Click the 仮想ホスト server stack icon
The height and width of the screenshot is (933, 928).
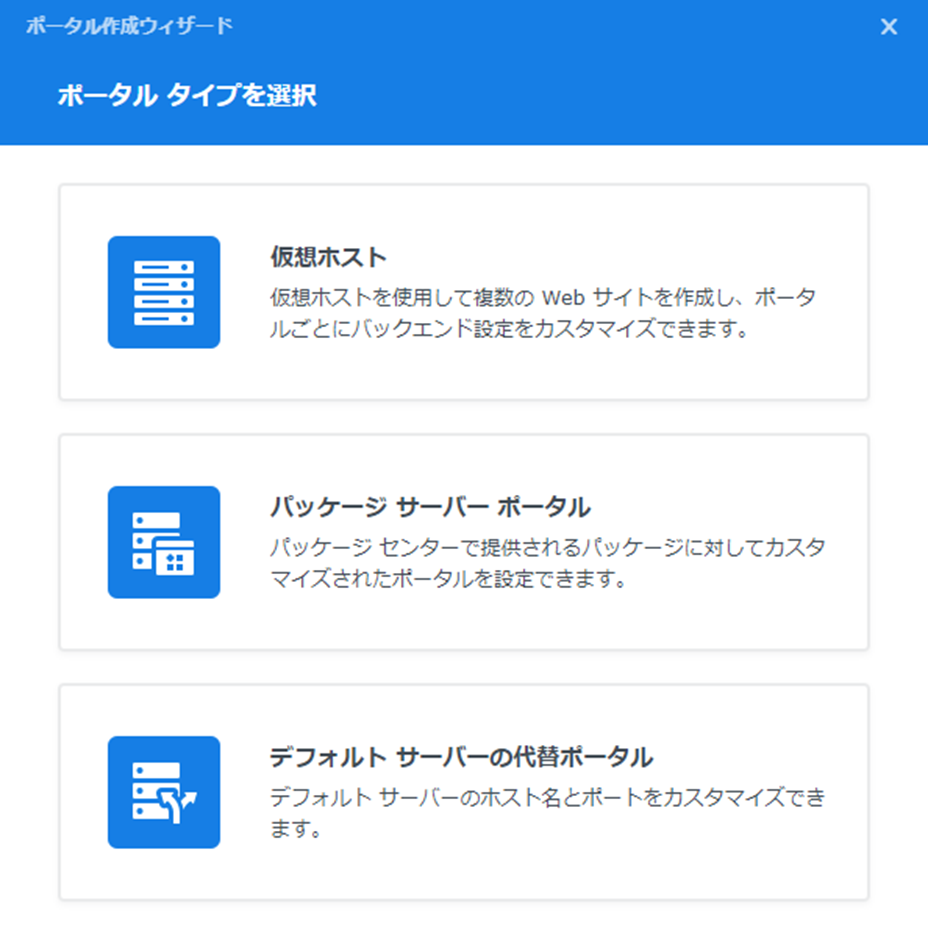(164, 292)
